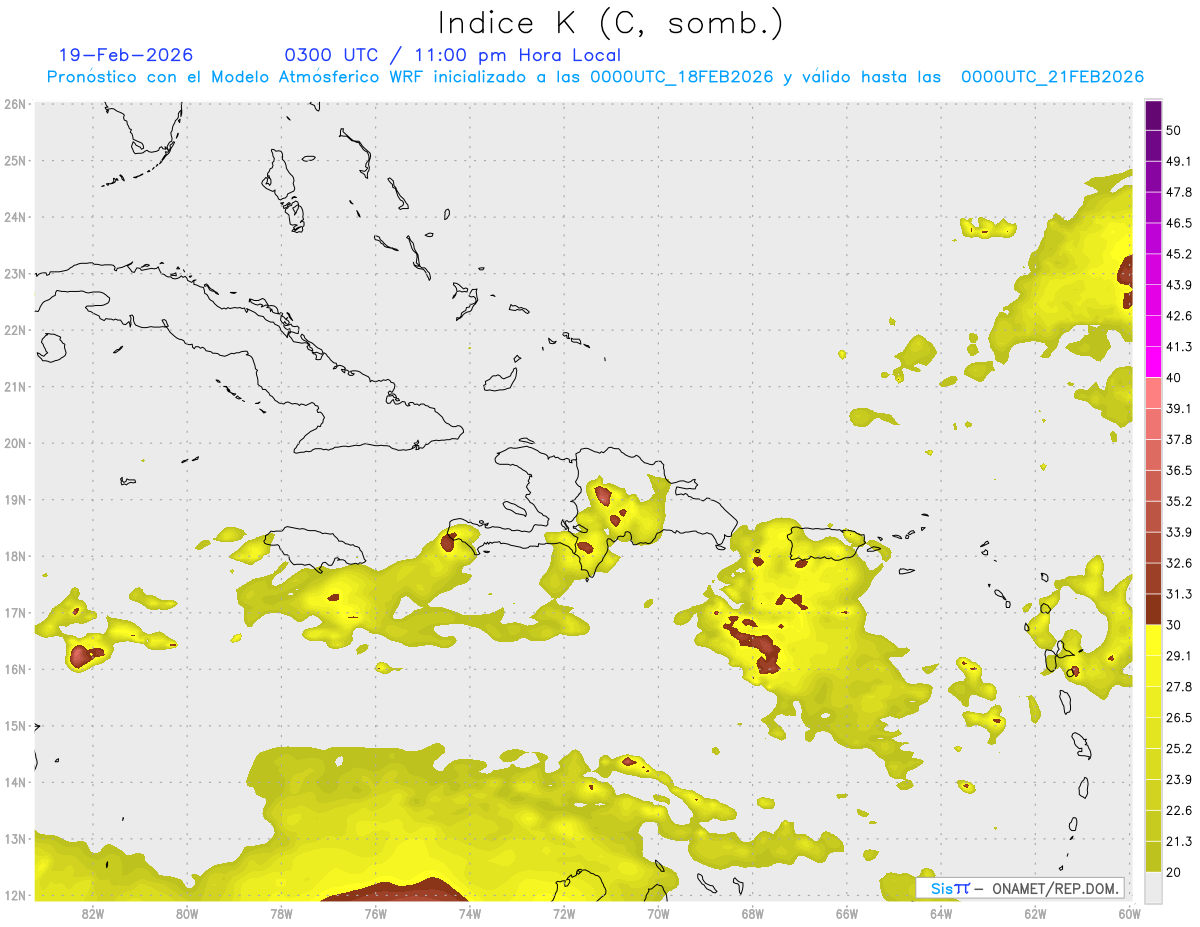Click the '24N' latitude label
Screen dimensions: 1200x927
(15, 217)
